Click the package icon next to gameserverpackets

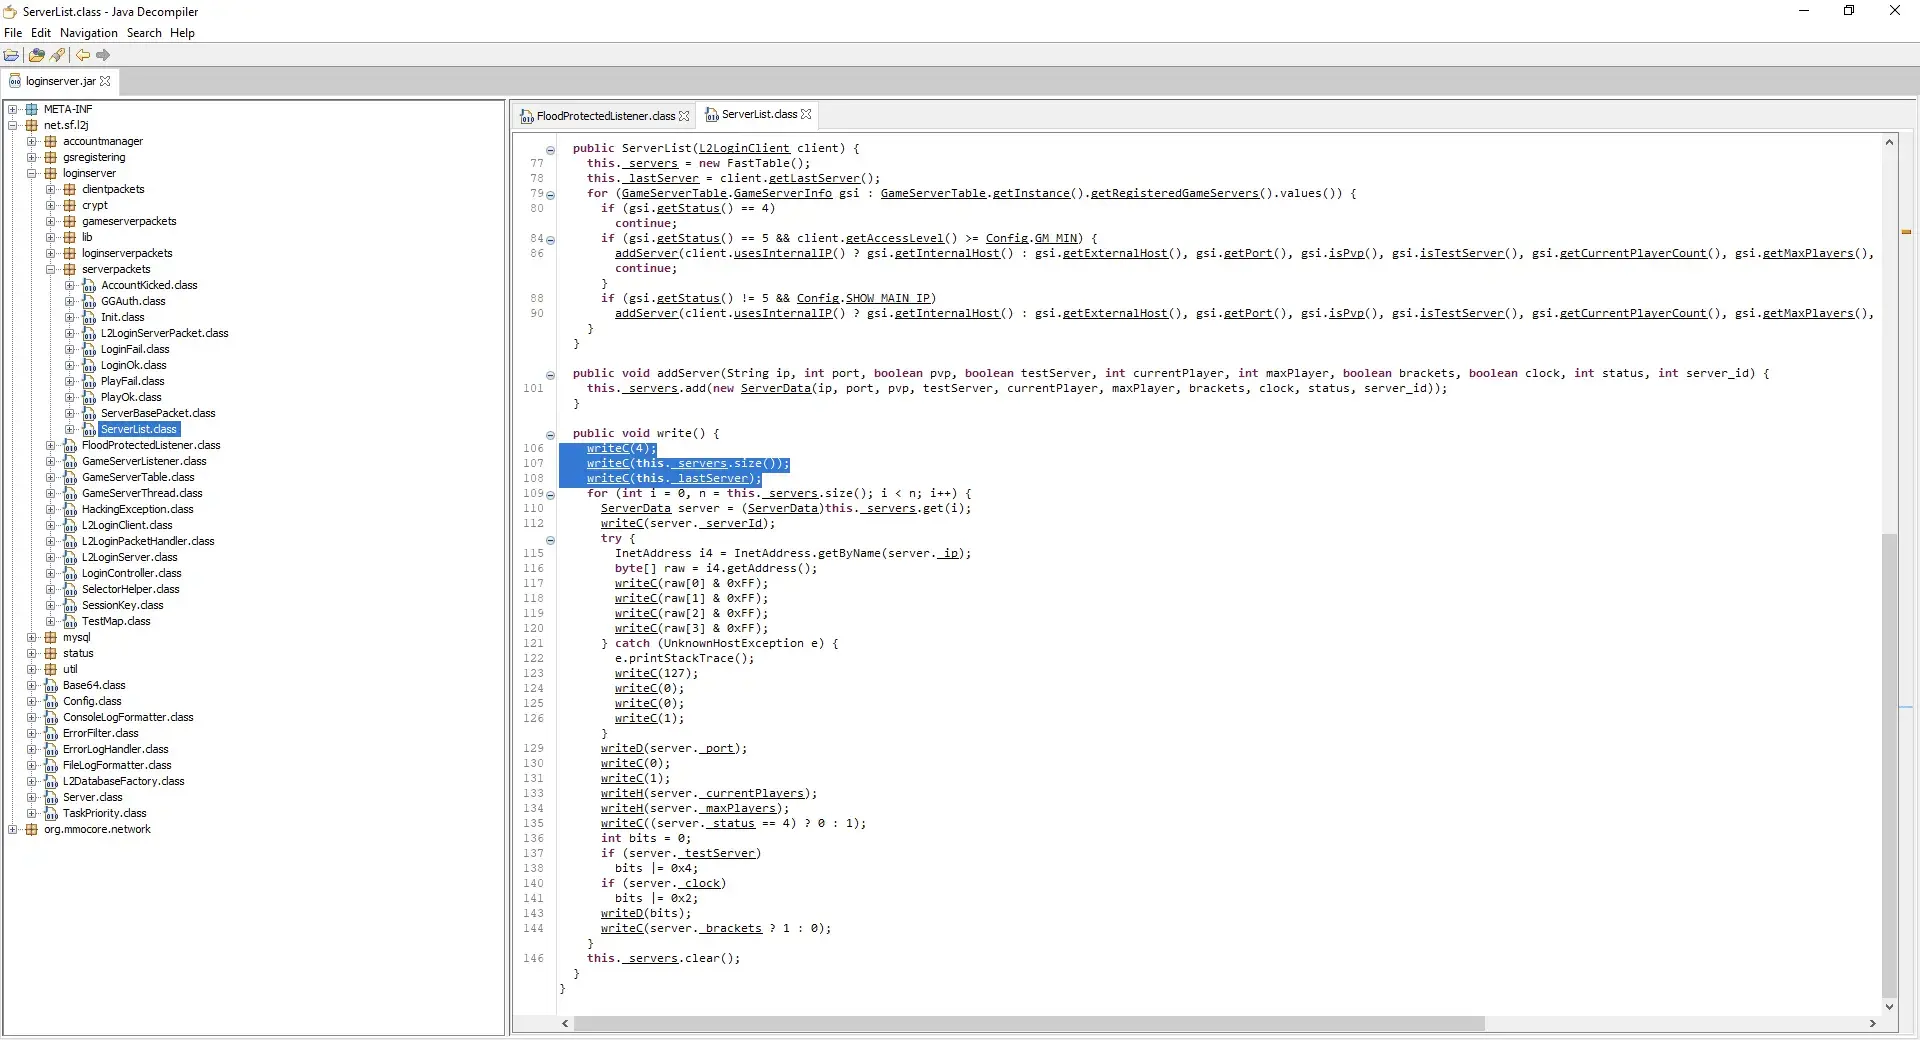(70, 222)
